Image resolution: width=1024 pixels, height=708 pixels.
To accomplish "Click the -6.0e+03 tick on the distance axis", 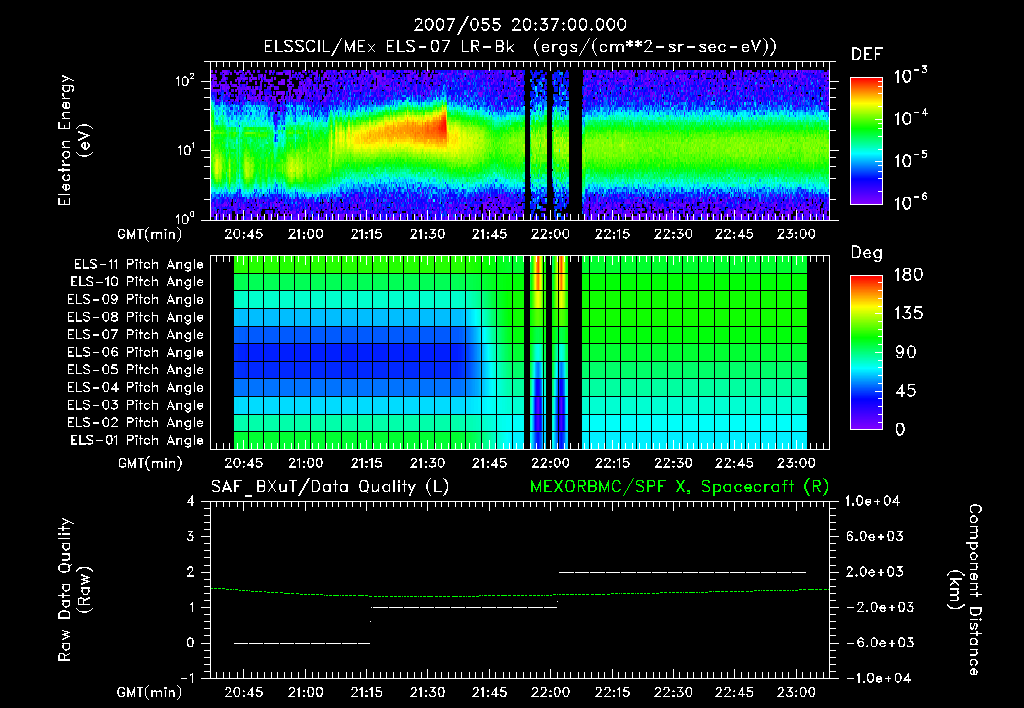I will pyautogui.click(x=880, y=643).
